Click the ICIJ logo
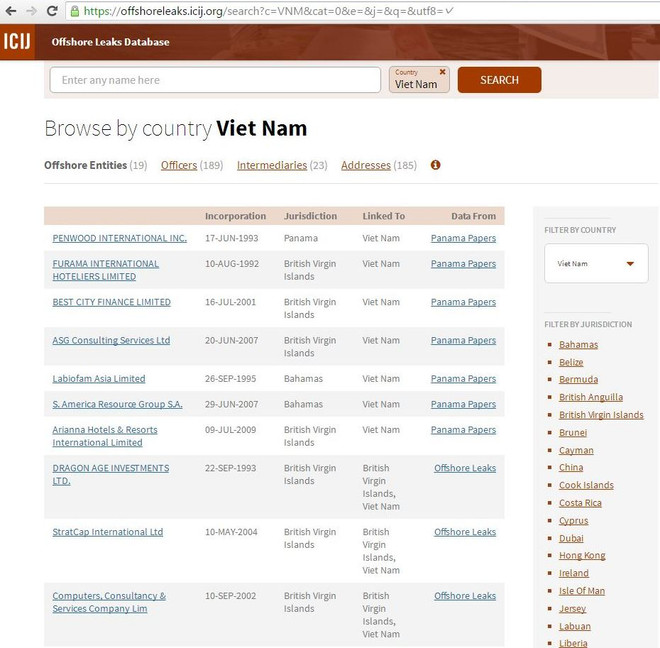The height and width of the screenshot is (648, 660). (x=17, y=42)
